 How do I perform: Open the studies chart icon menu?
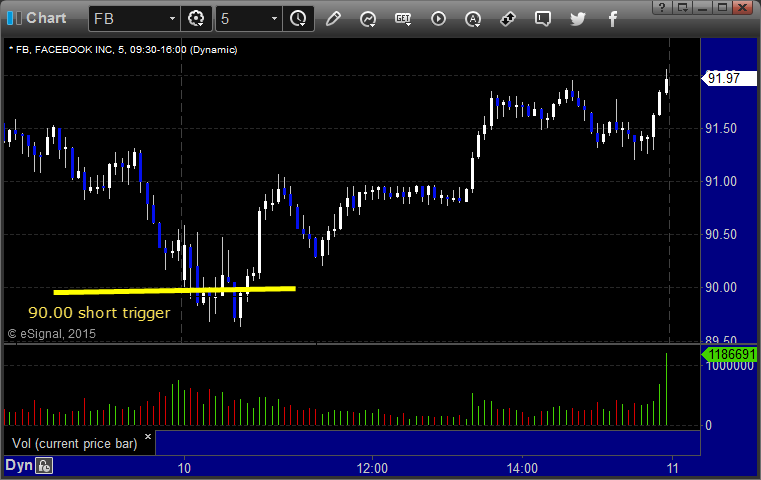(368, 19)
